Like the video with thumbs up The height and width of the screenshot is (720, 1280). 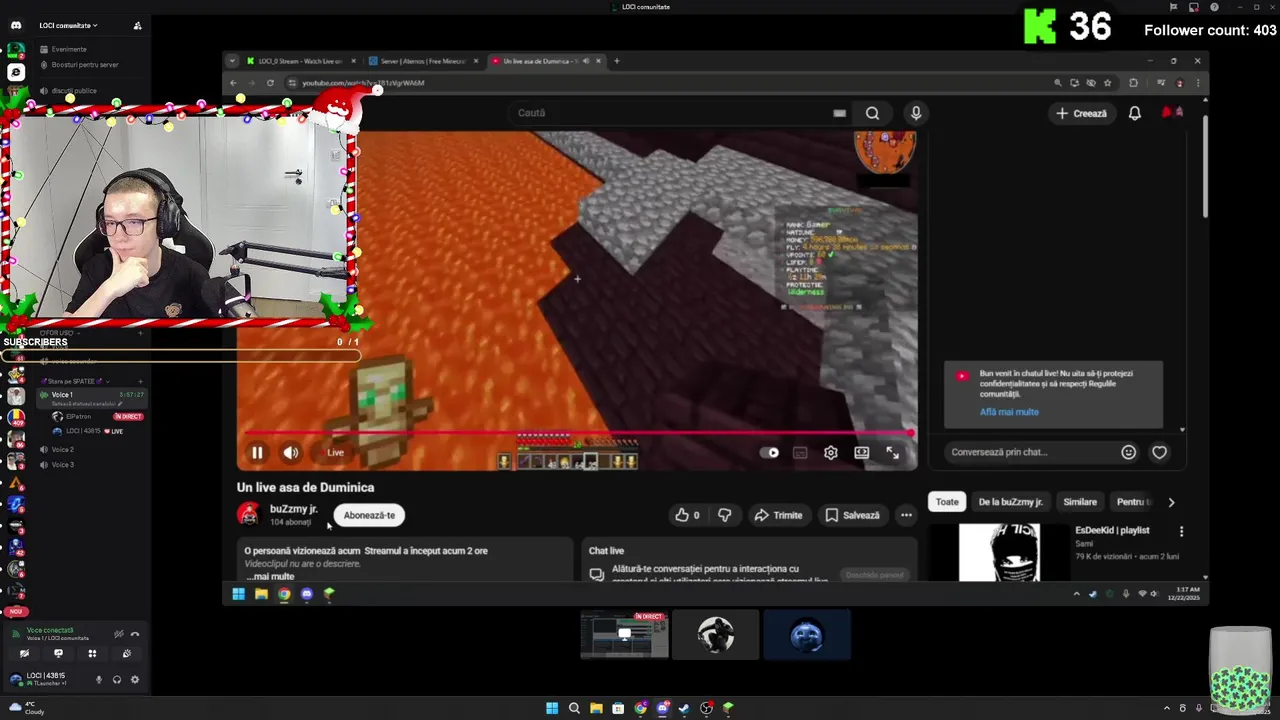pos(688,515)
